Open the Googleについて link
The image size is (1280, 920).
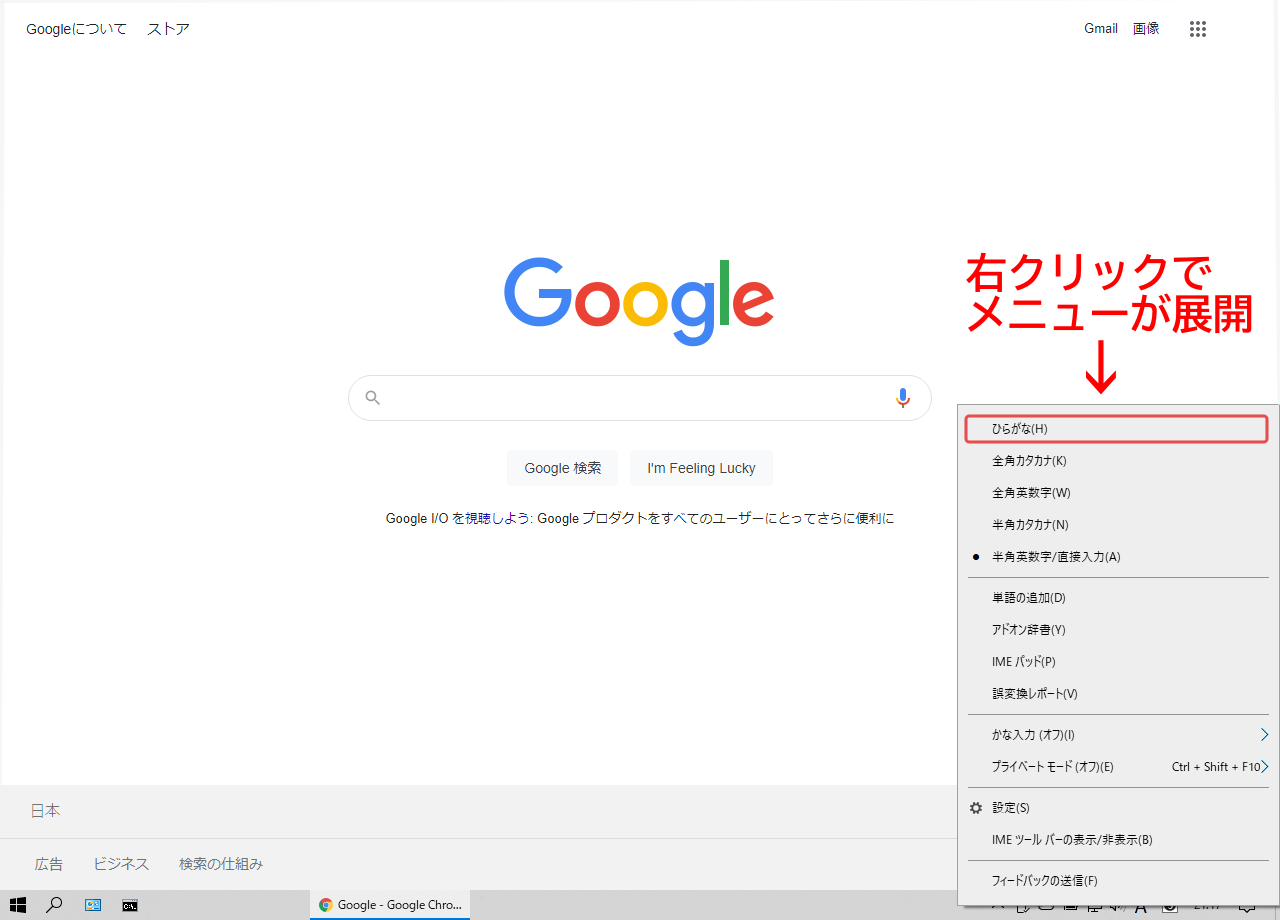tap(77, 29)
